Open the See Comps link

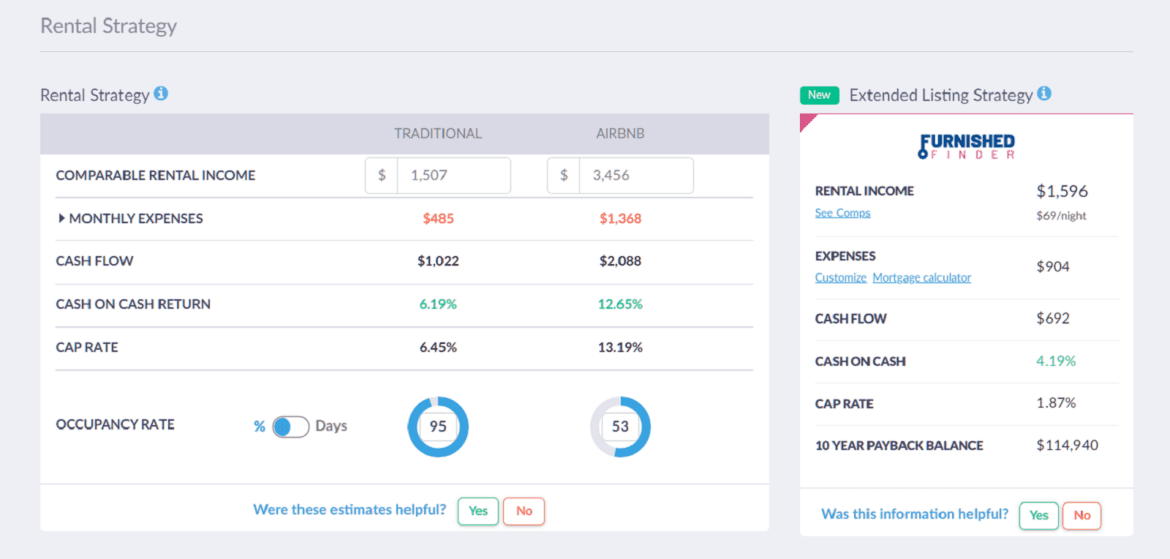coord(842,213)
